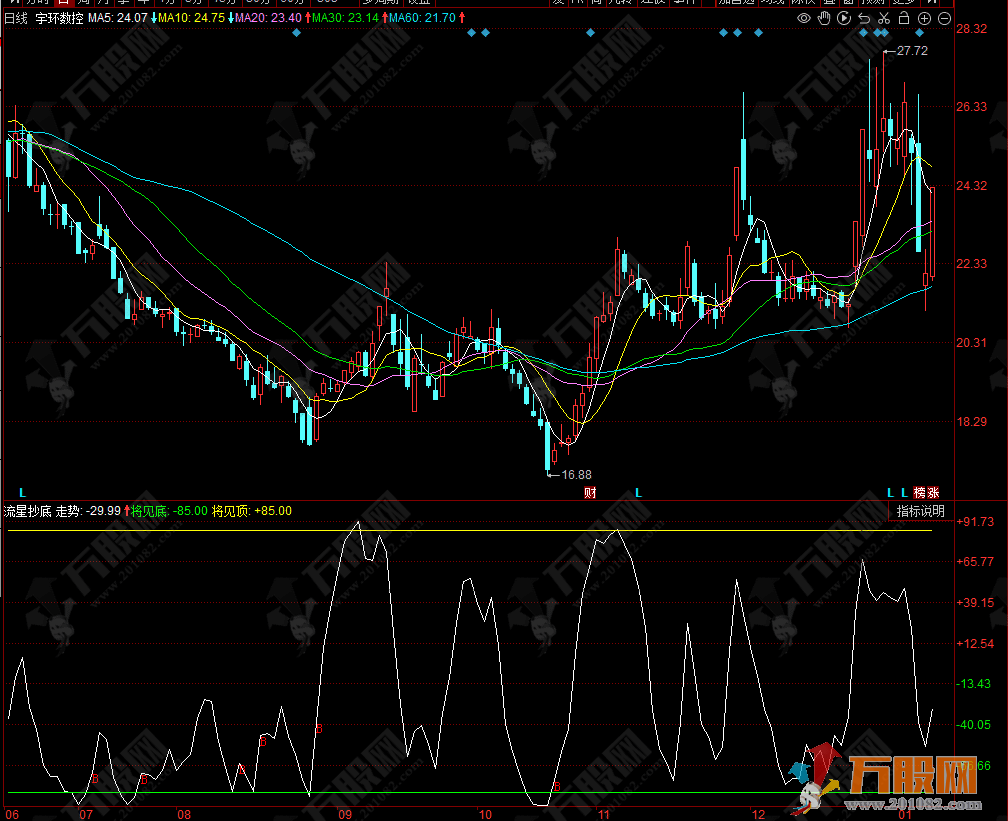Click the 16.88 low price annotation
Screen dimensions: 1008x821
576,475
